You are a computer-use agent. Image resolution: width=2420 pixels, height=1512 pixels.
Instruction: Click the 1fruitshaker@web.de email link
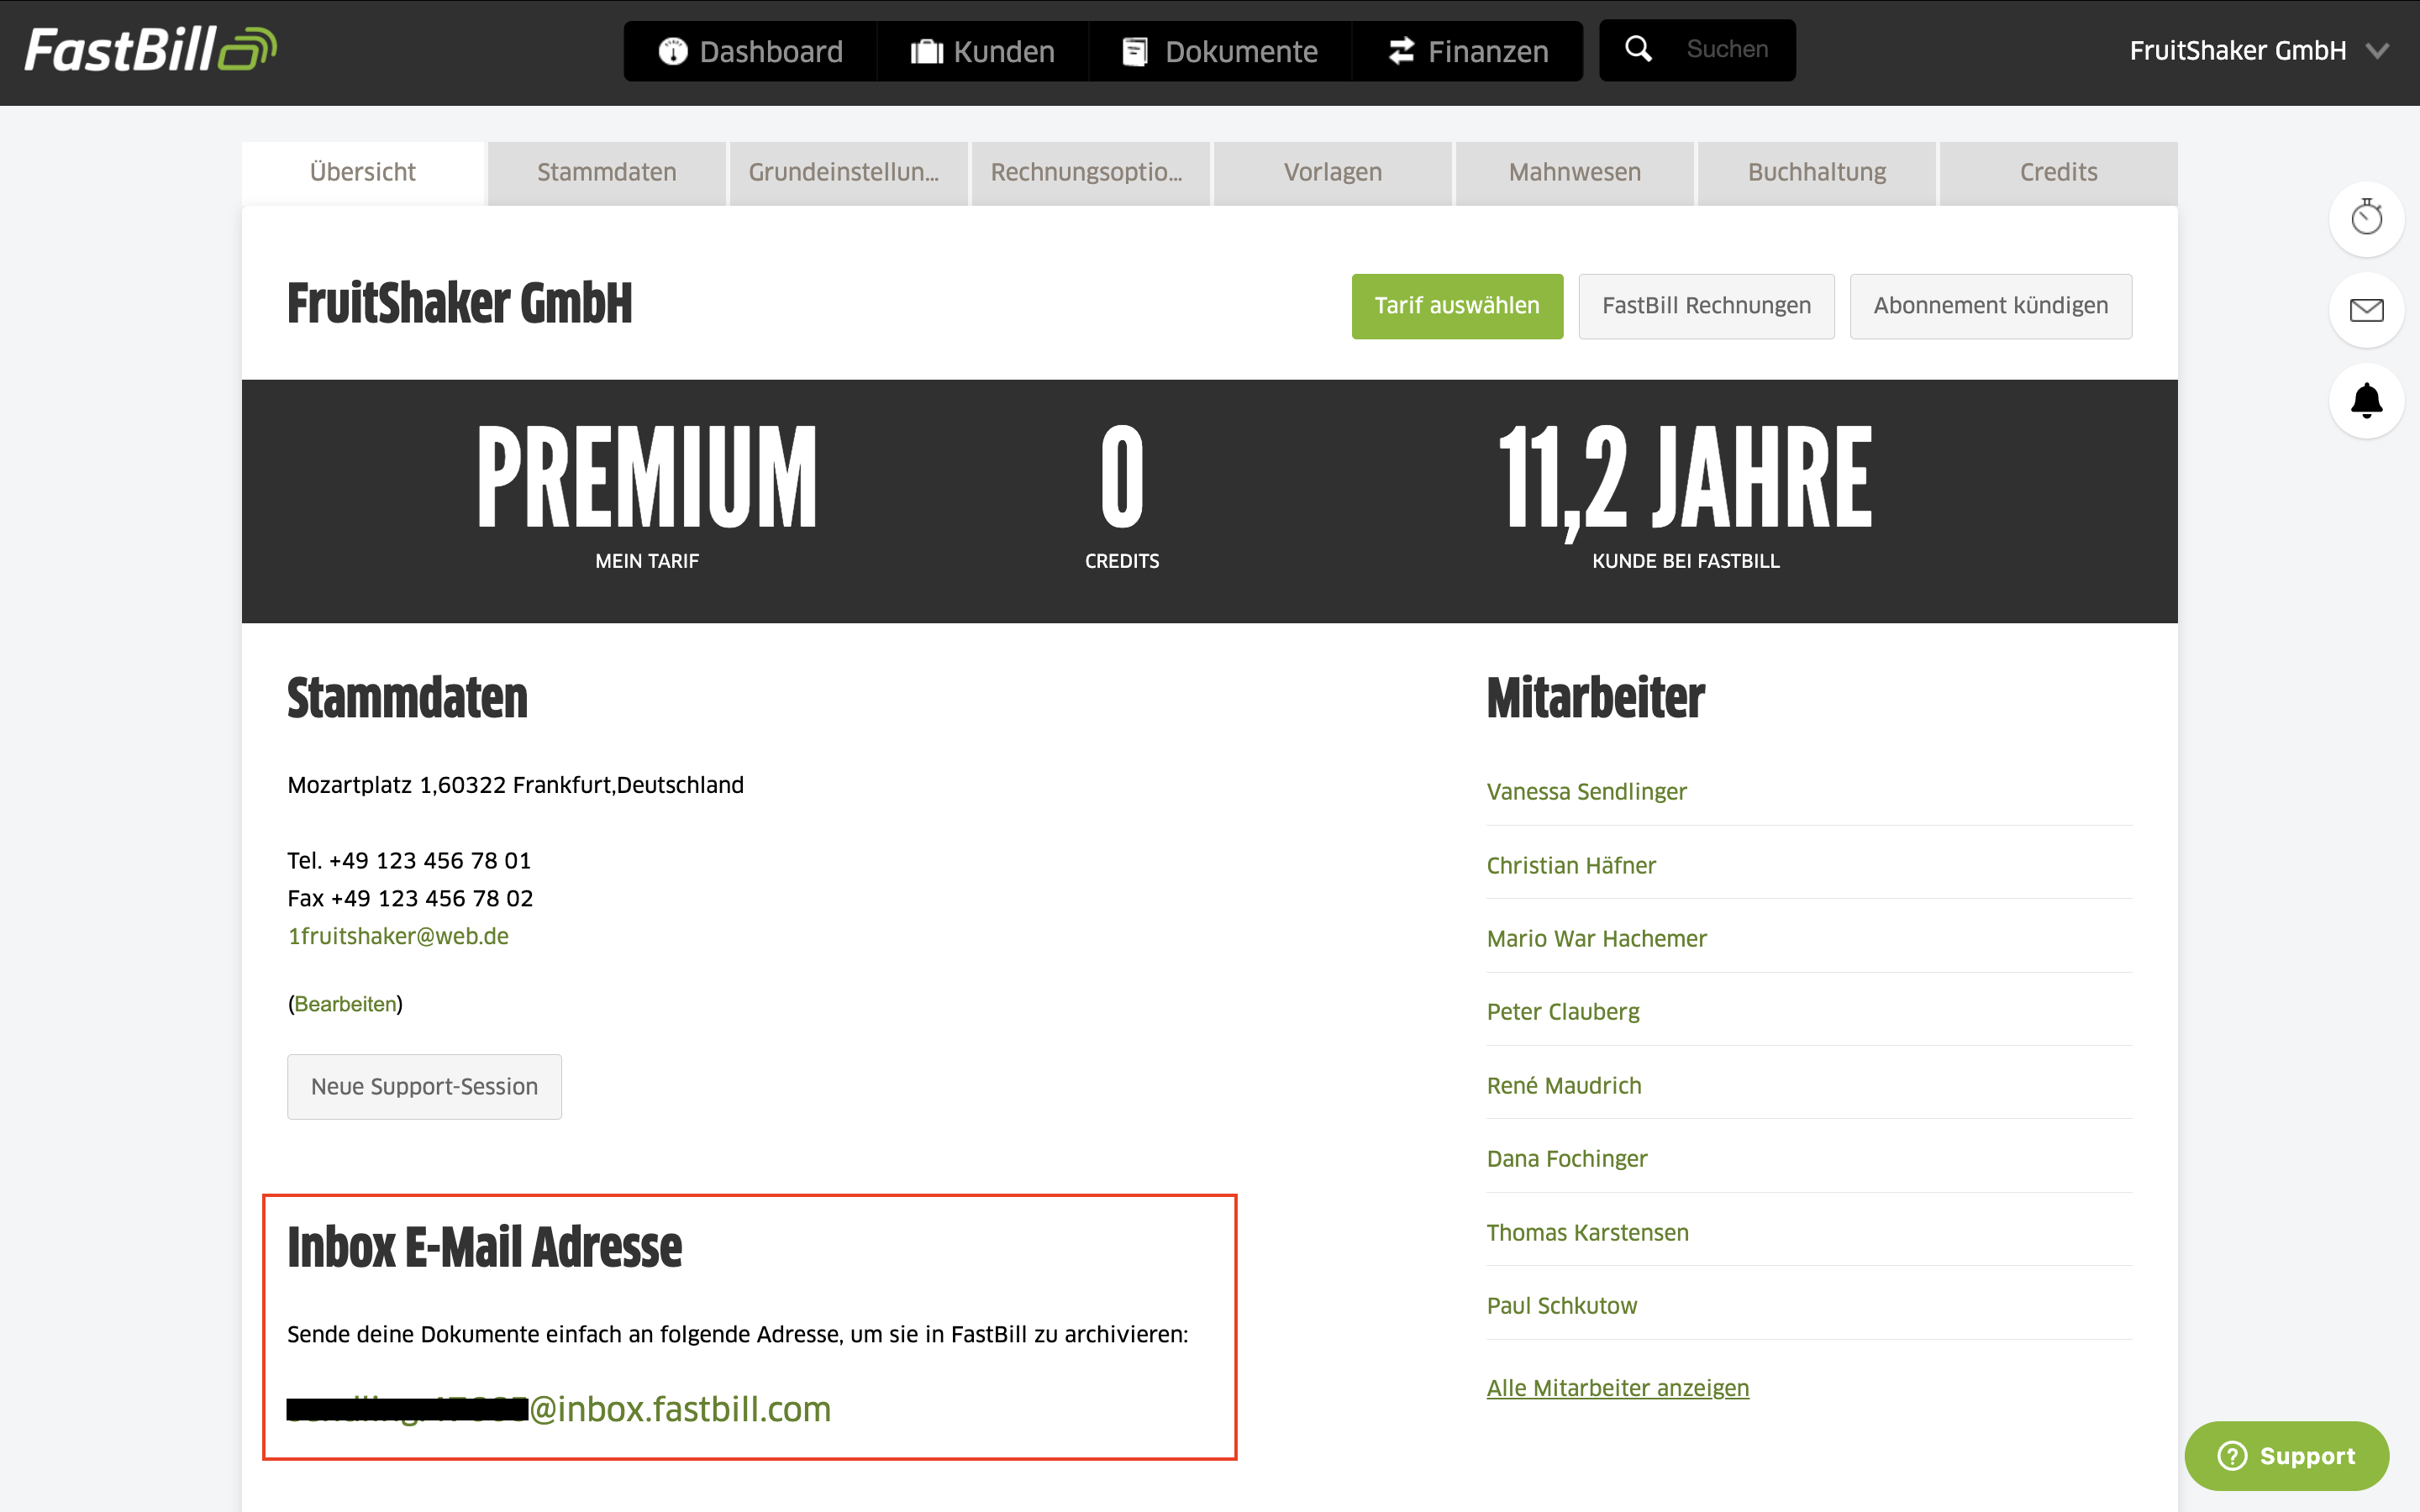pyautogui.click(x=398, y=936)
